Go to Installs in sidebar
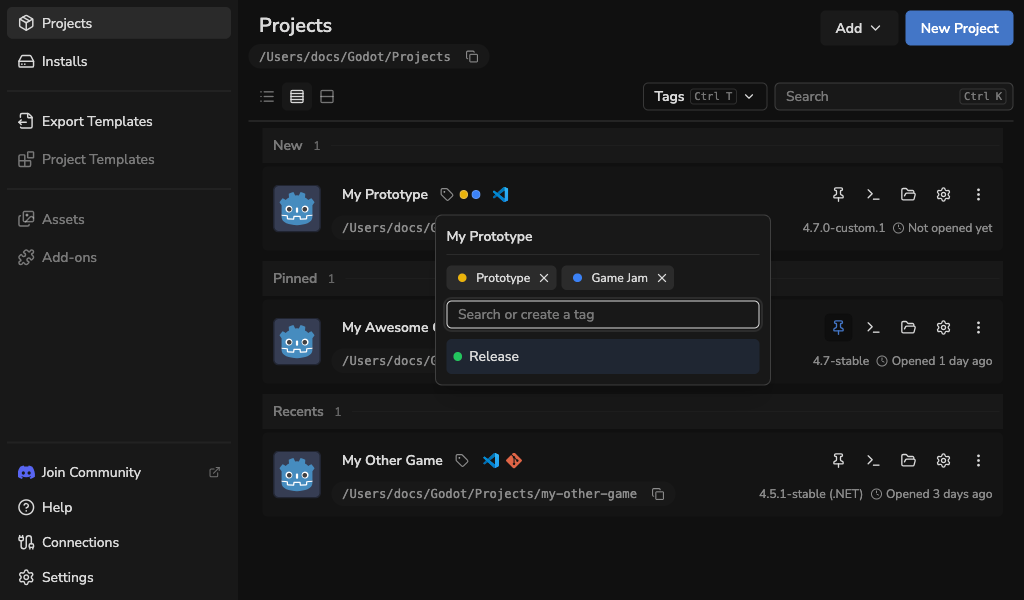The height and width of the screenshot is (600, 1024). 118,61
